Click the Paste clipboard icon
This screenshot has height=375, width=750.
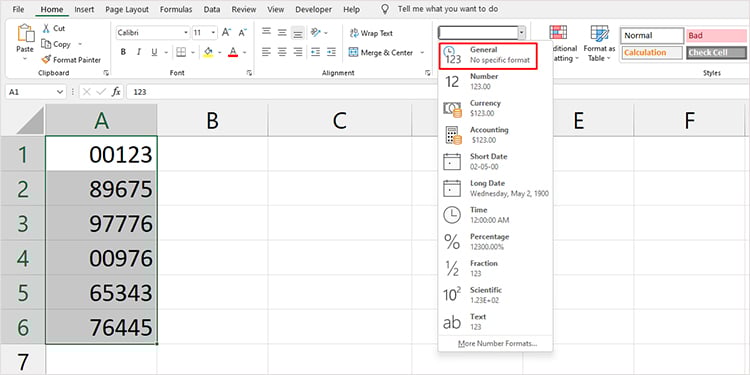[x=25, y=33]
